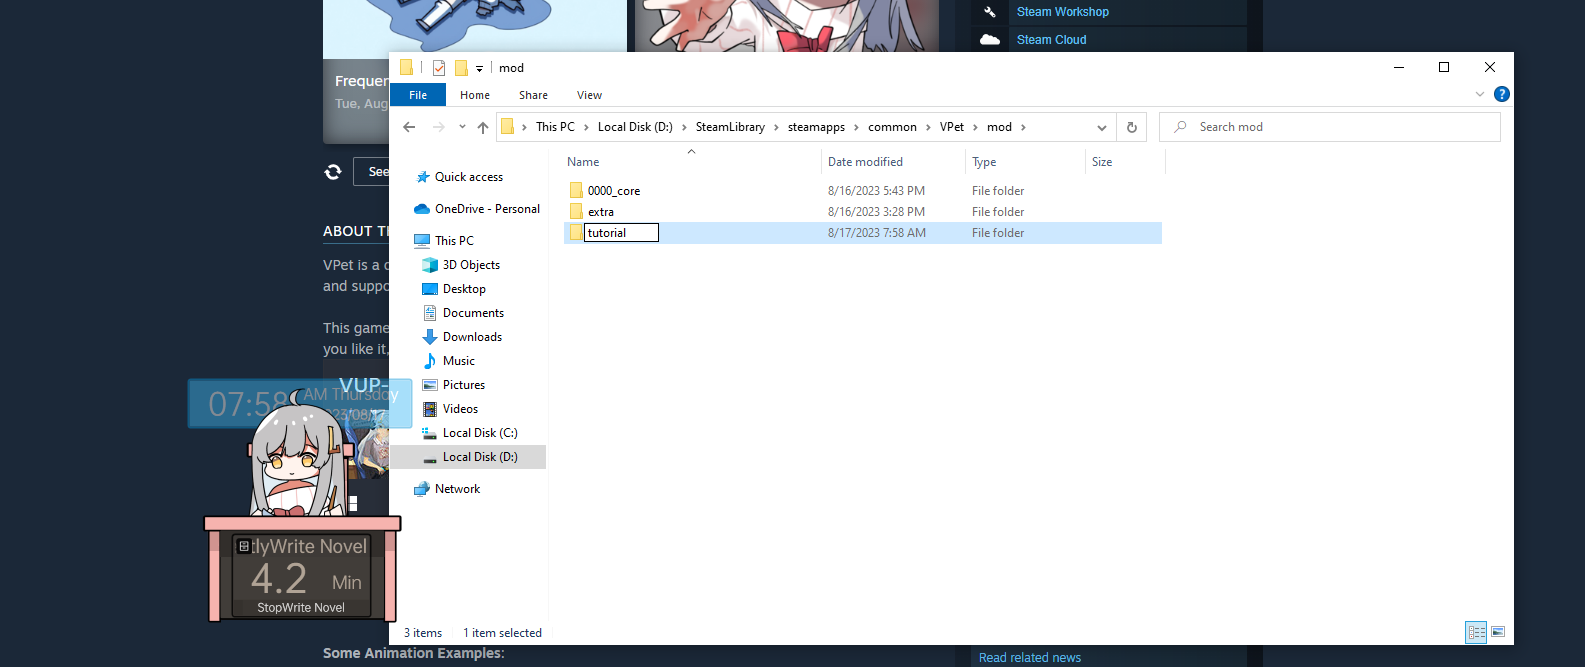Open the File ribbon tab
1585x667 pixels.
(418, 95)
